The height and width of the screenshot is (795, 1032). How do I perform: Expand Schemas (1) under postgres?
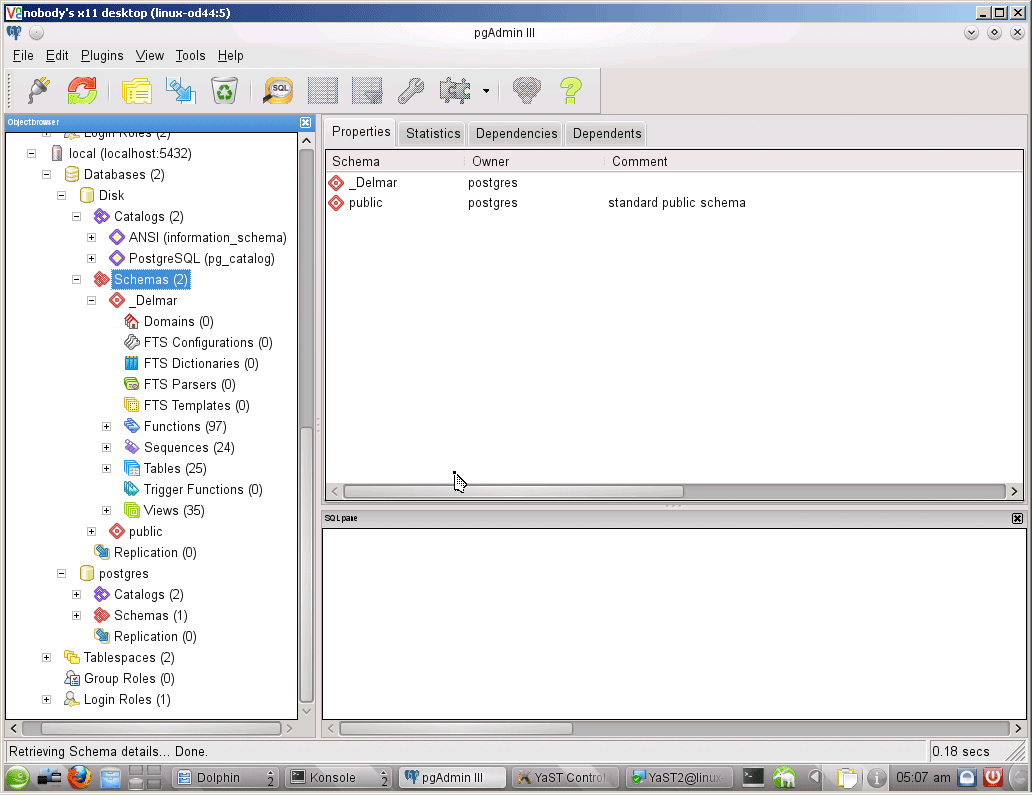click(x=76, y=615)
